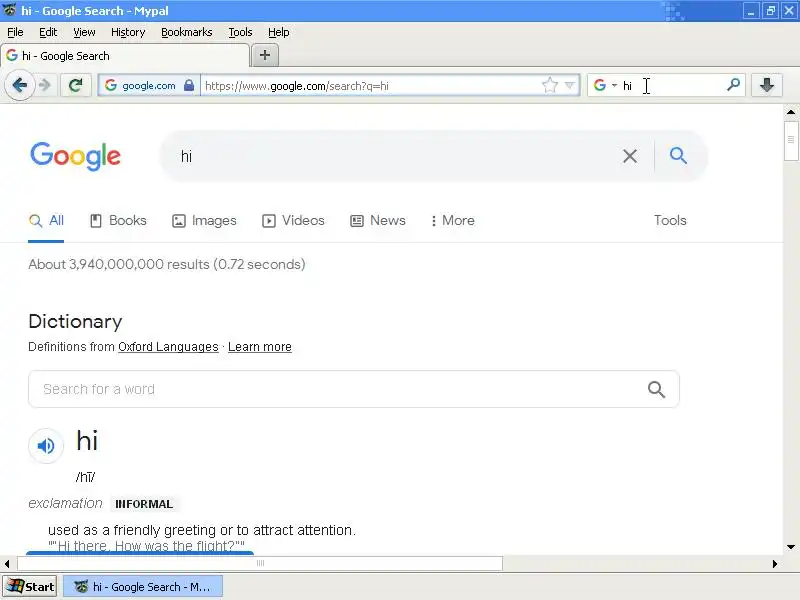Select the All results tab
This screenshot has height=600, width=800.
coord(46,220)
